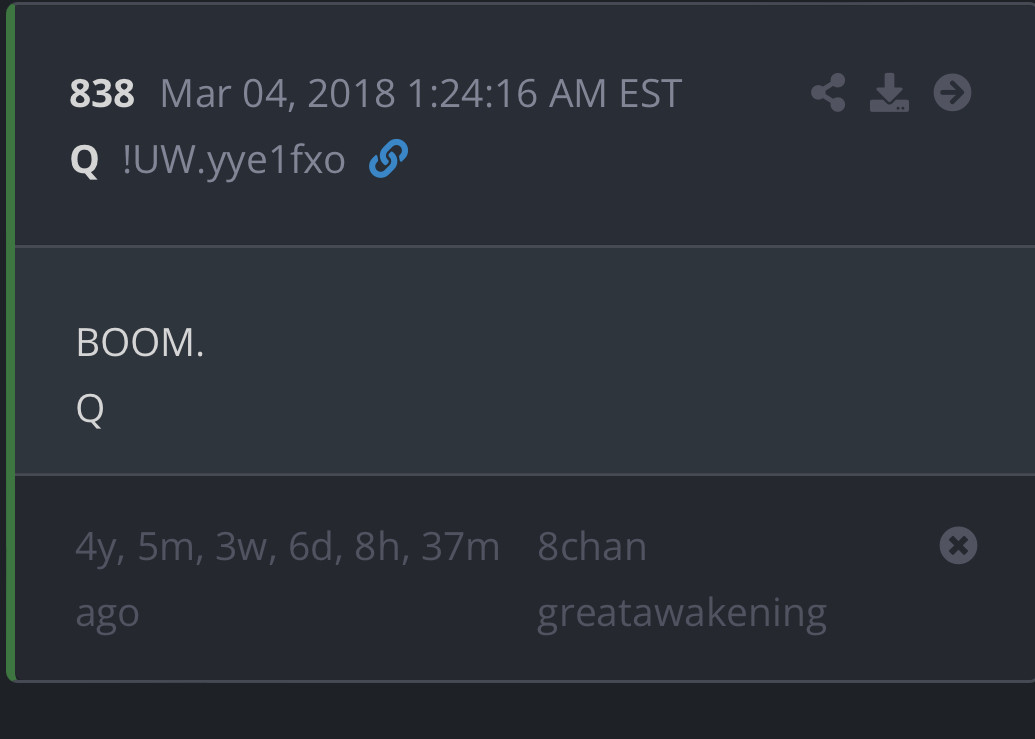The image size is (1035, 739).
Task: Click the green vertical bar on left edge
Action: pos(10,340)
